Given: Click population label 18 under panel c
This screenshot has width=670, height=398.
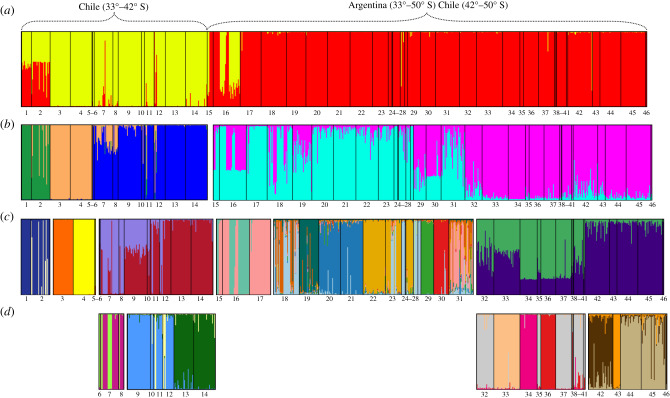Looking at the screenshot, I should pyautogui.click(x=285, y=299).
